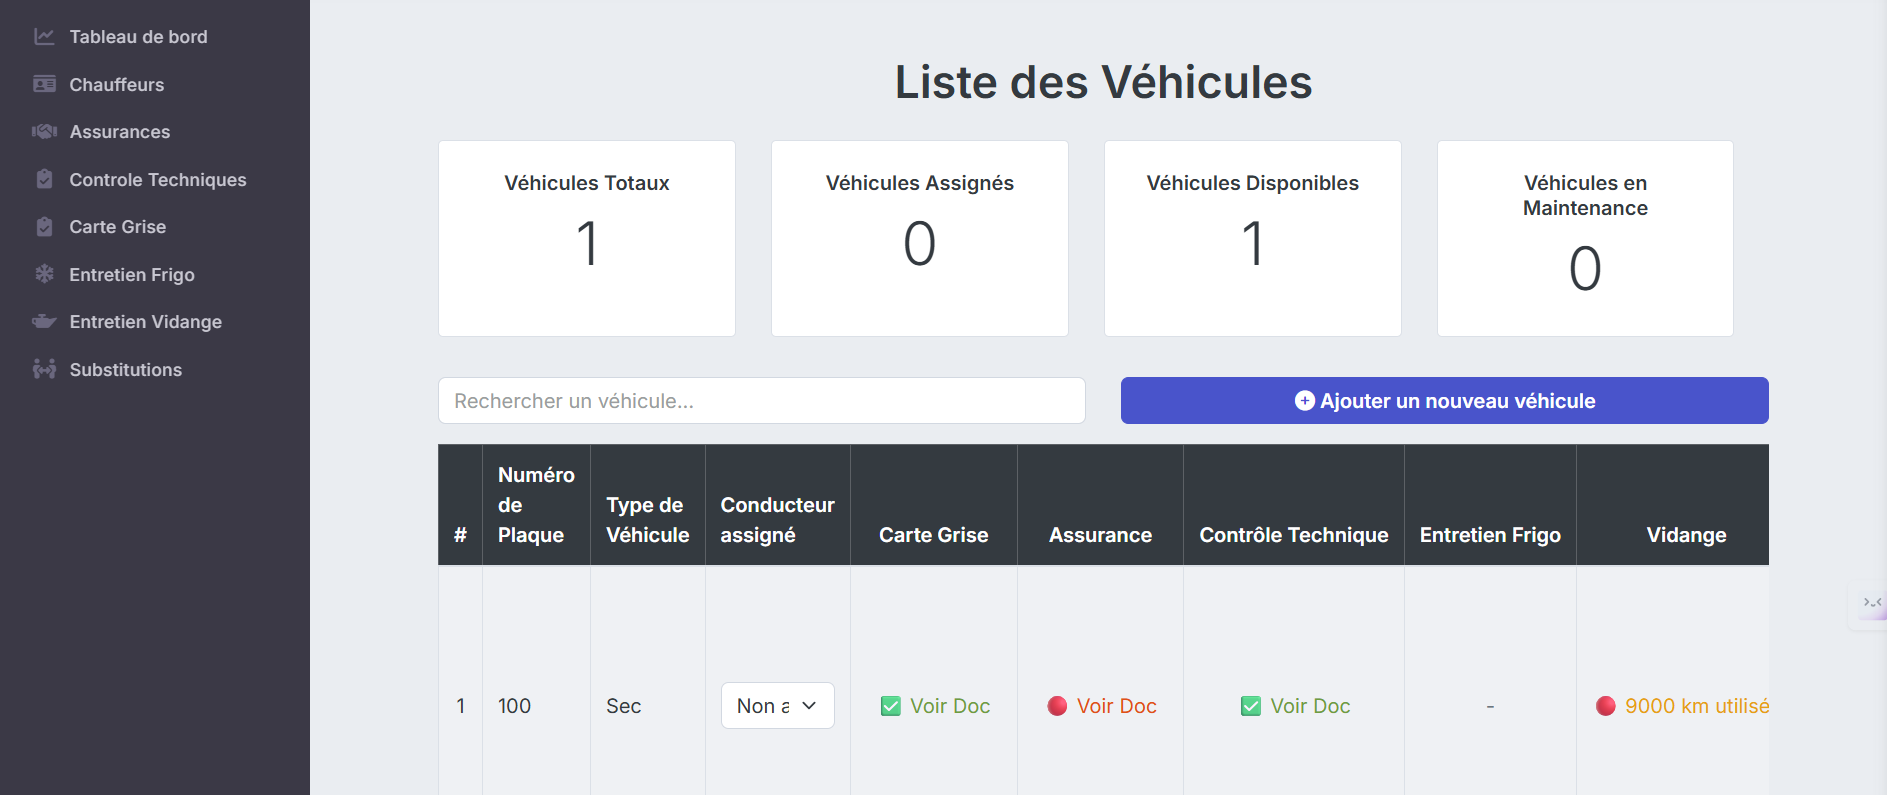Screen dimensions: 1887x795
Task: Open the Conducteur assigné dropdown
Action: pyautogui.click(x=777, y=706)
